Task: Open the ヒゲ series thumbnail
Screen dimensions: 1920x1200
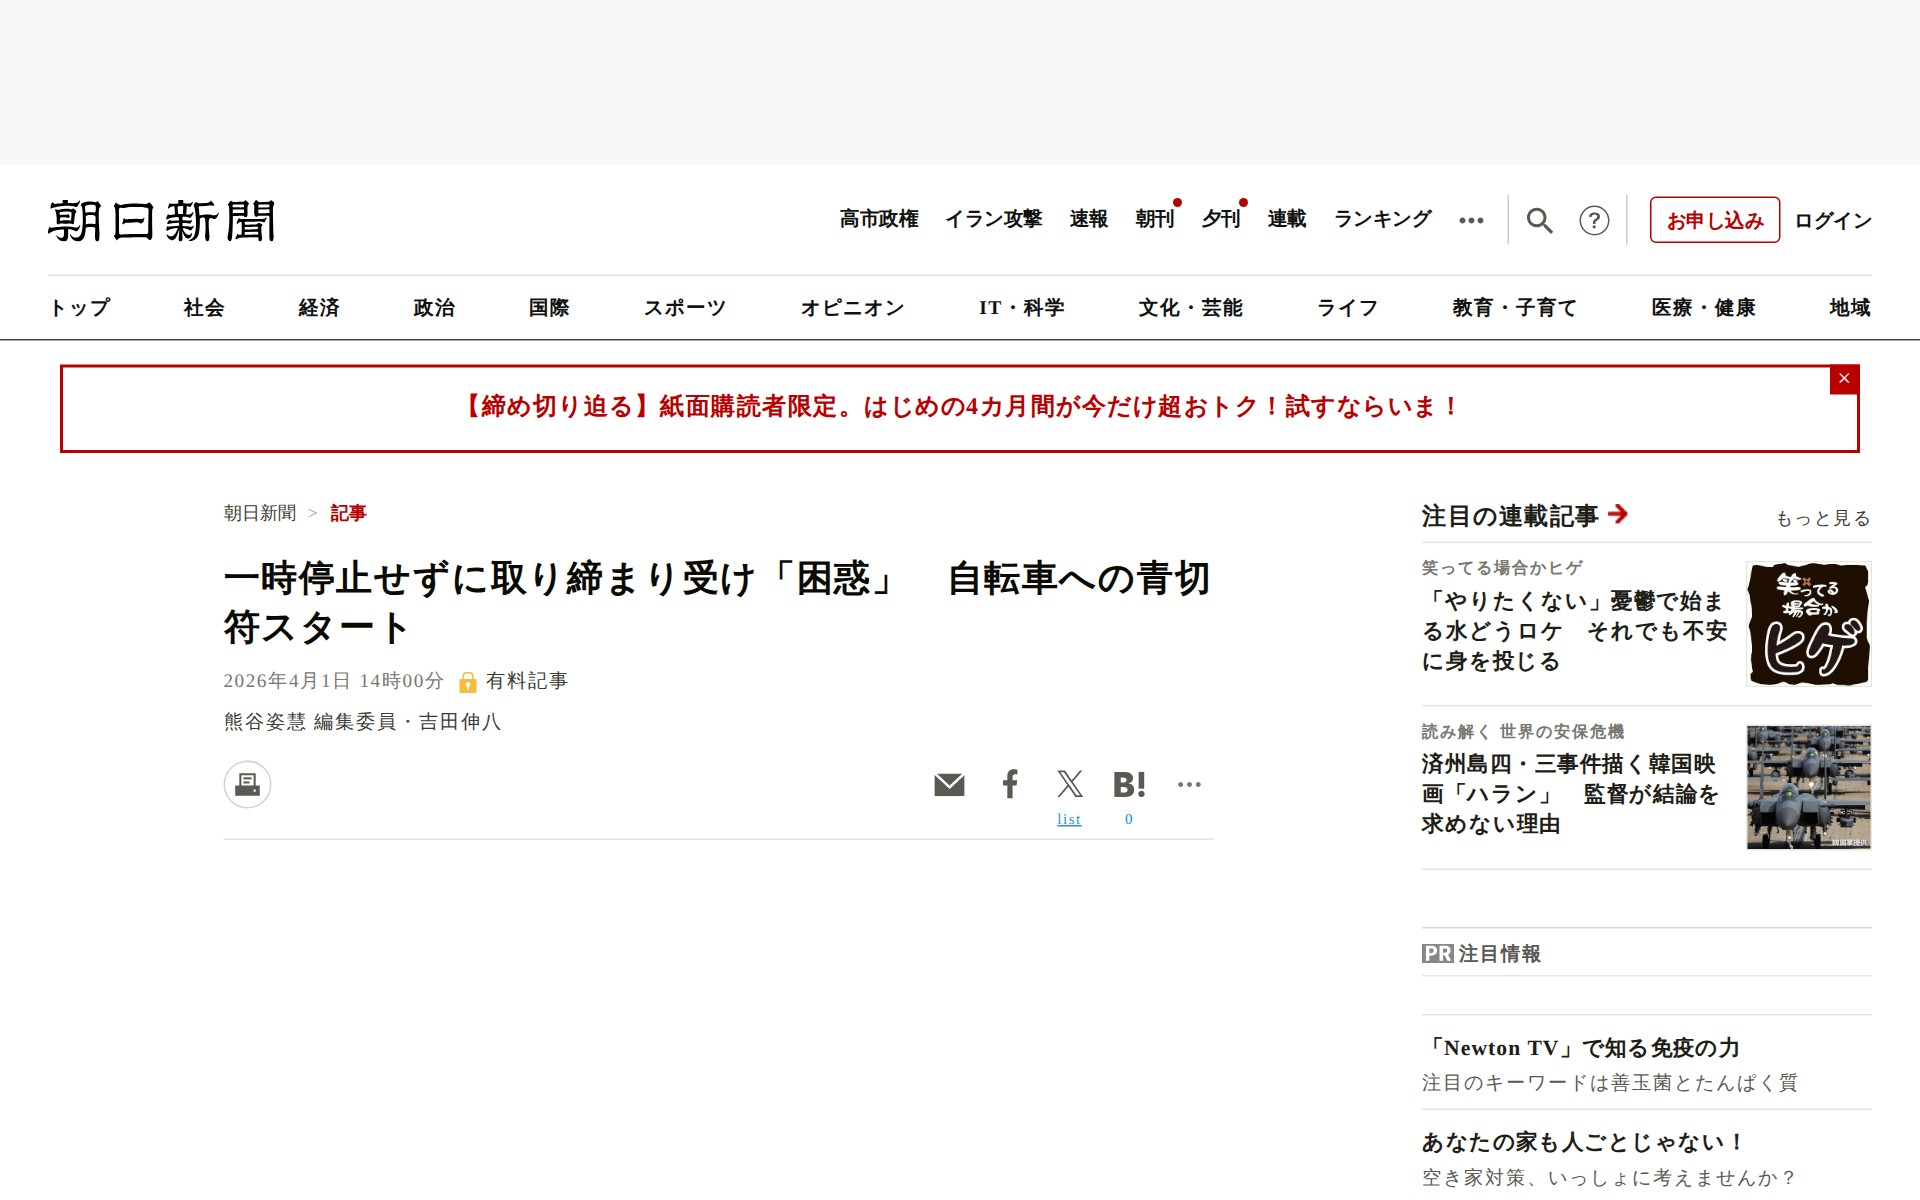Action: (1808, 624)
